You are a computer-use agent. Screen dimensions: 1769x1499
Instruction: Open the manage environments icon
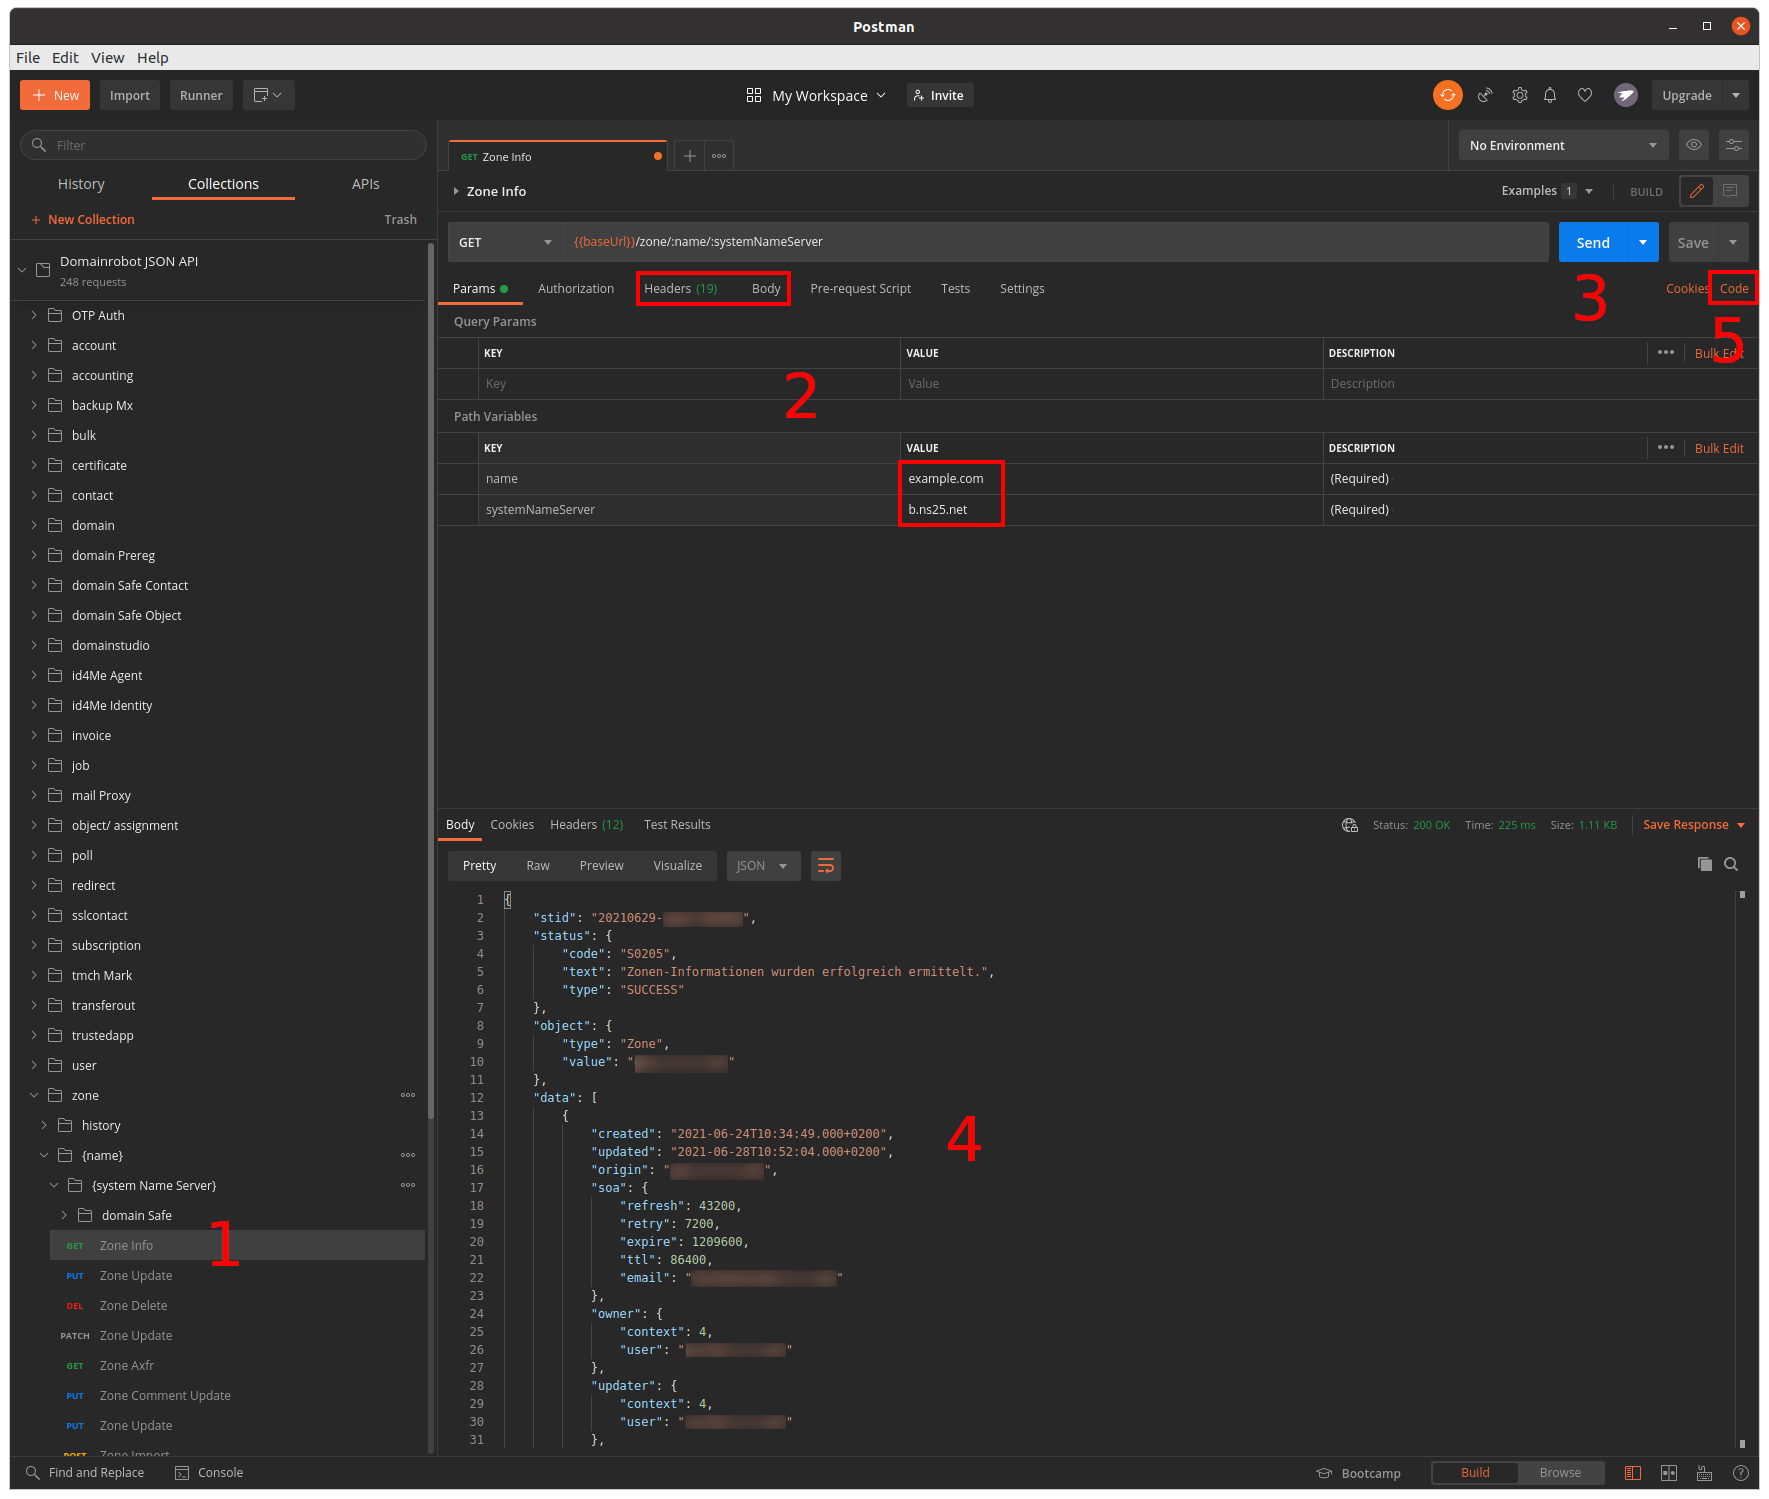[x=1733, y=145]
